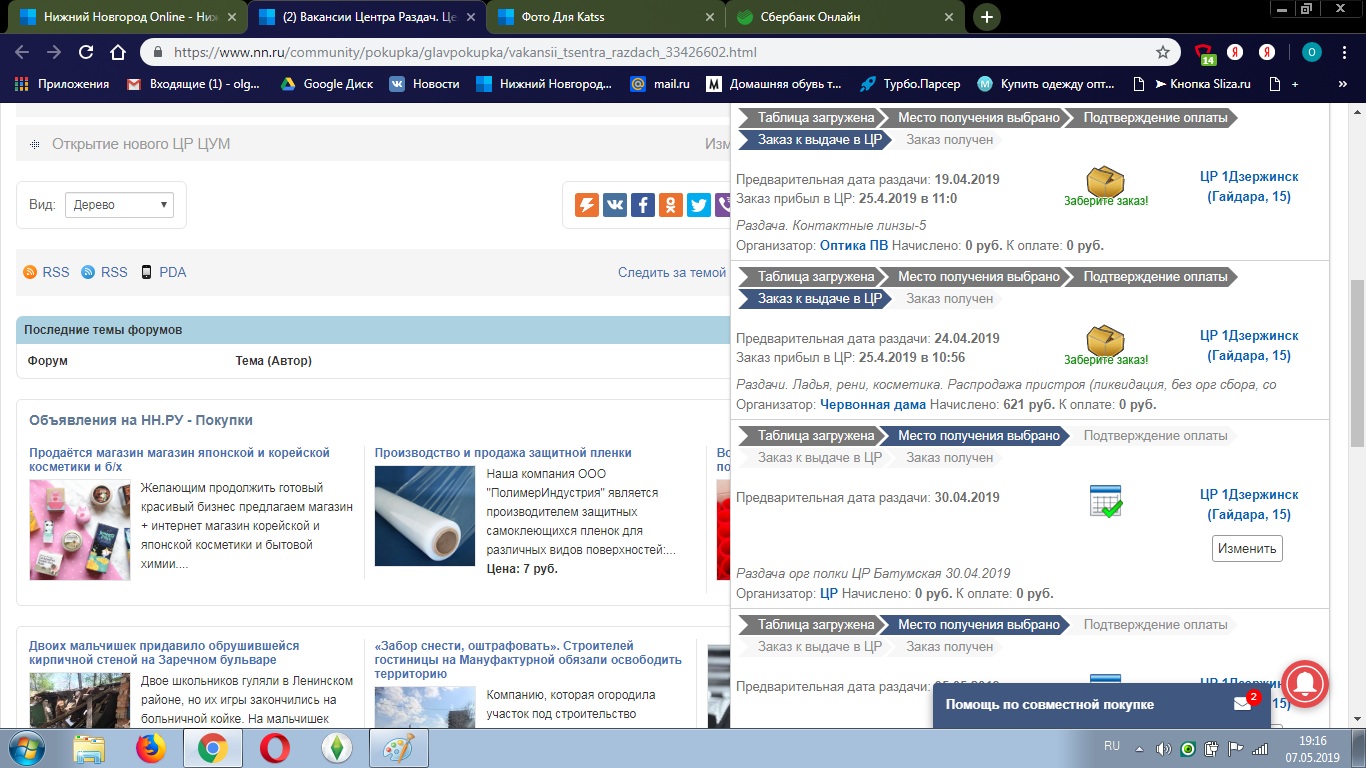Open the Приложения apps bookmark
The height and width of the screenshot is (768, 1366).
coord(62,84)
